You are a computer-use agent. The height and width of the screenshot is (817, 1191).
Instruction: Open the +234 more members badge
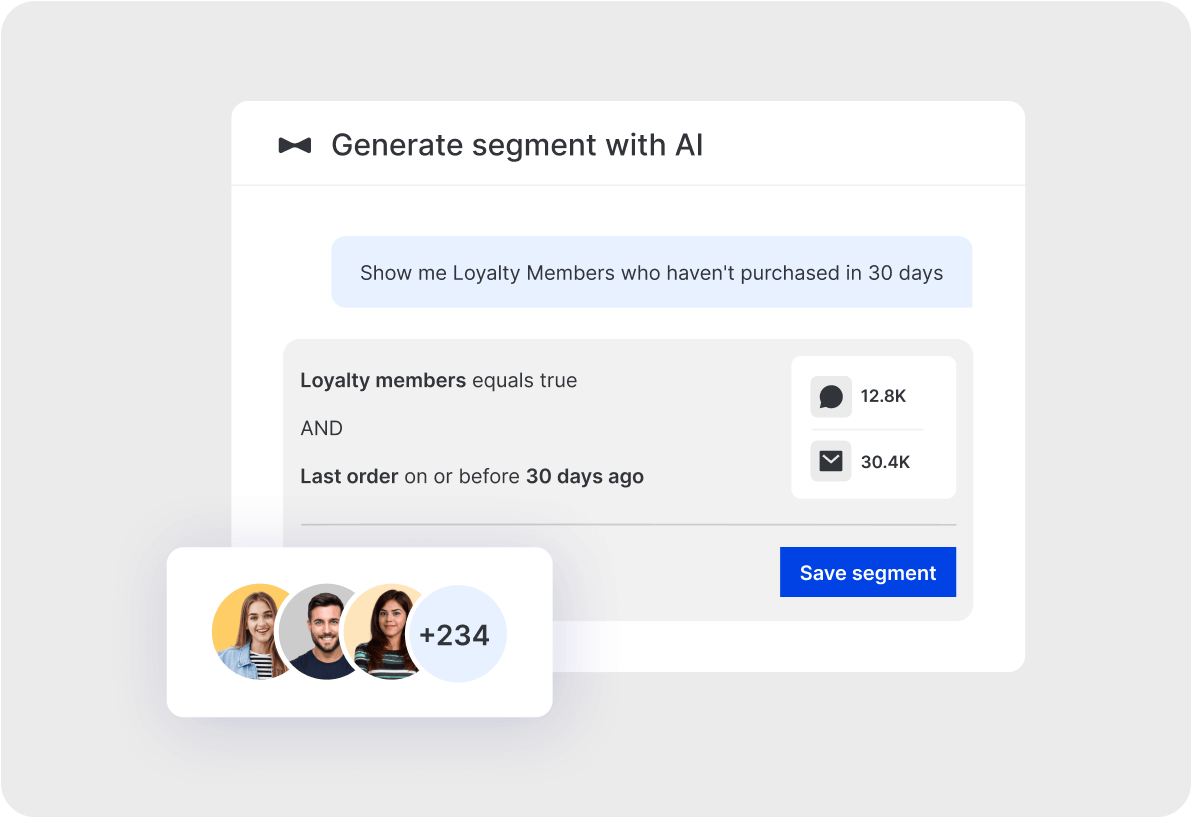point(456,634)
